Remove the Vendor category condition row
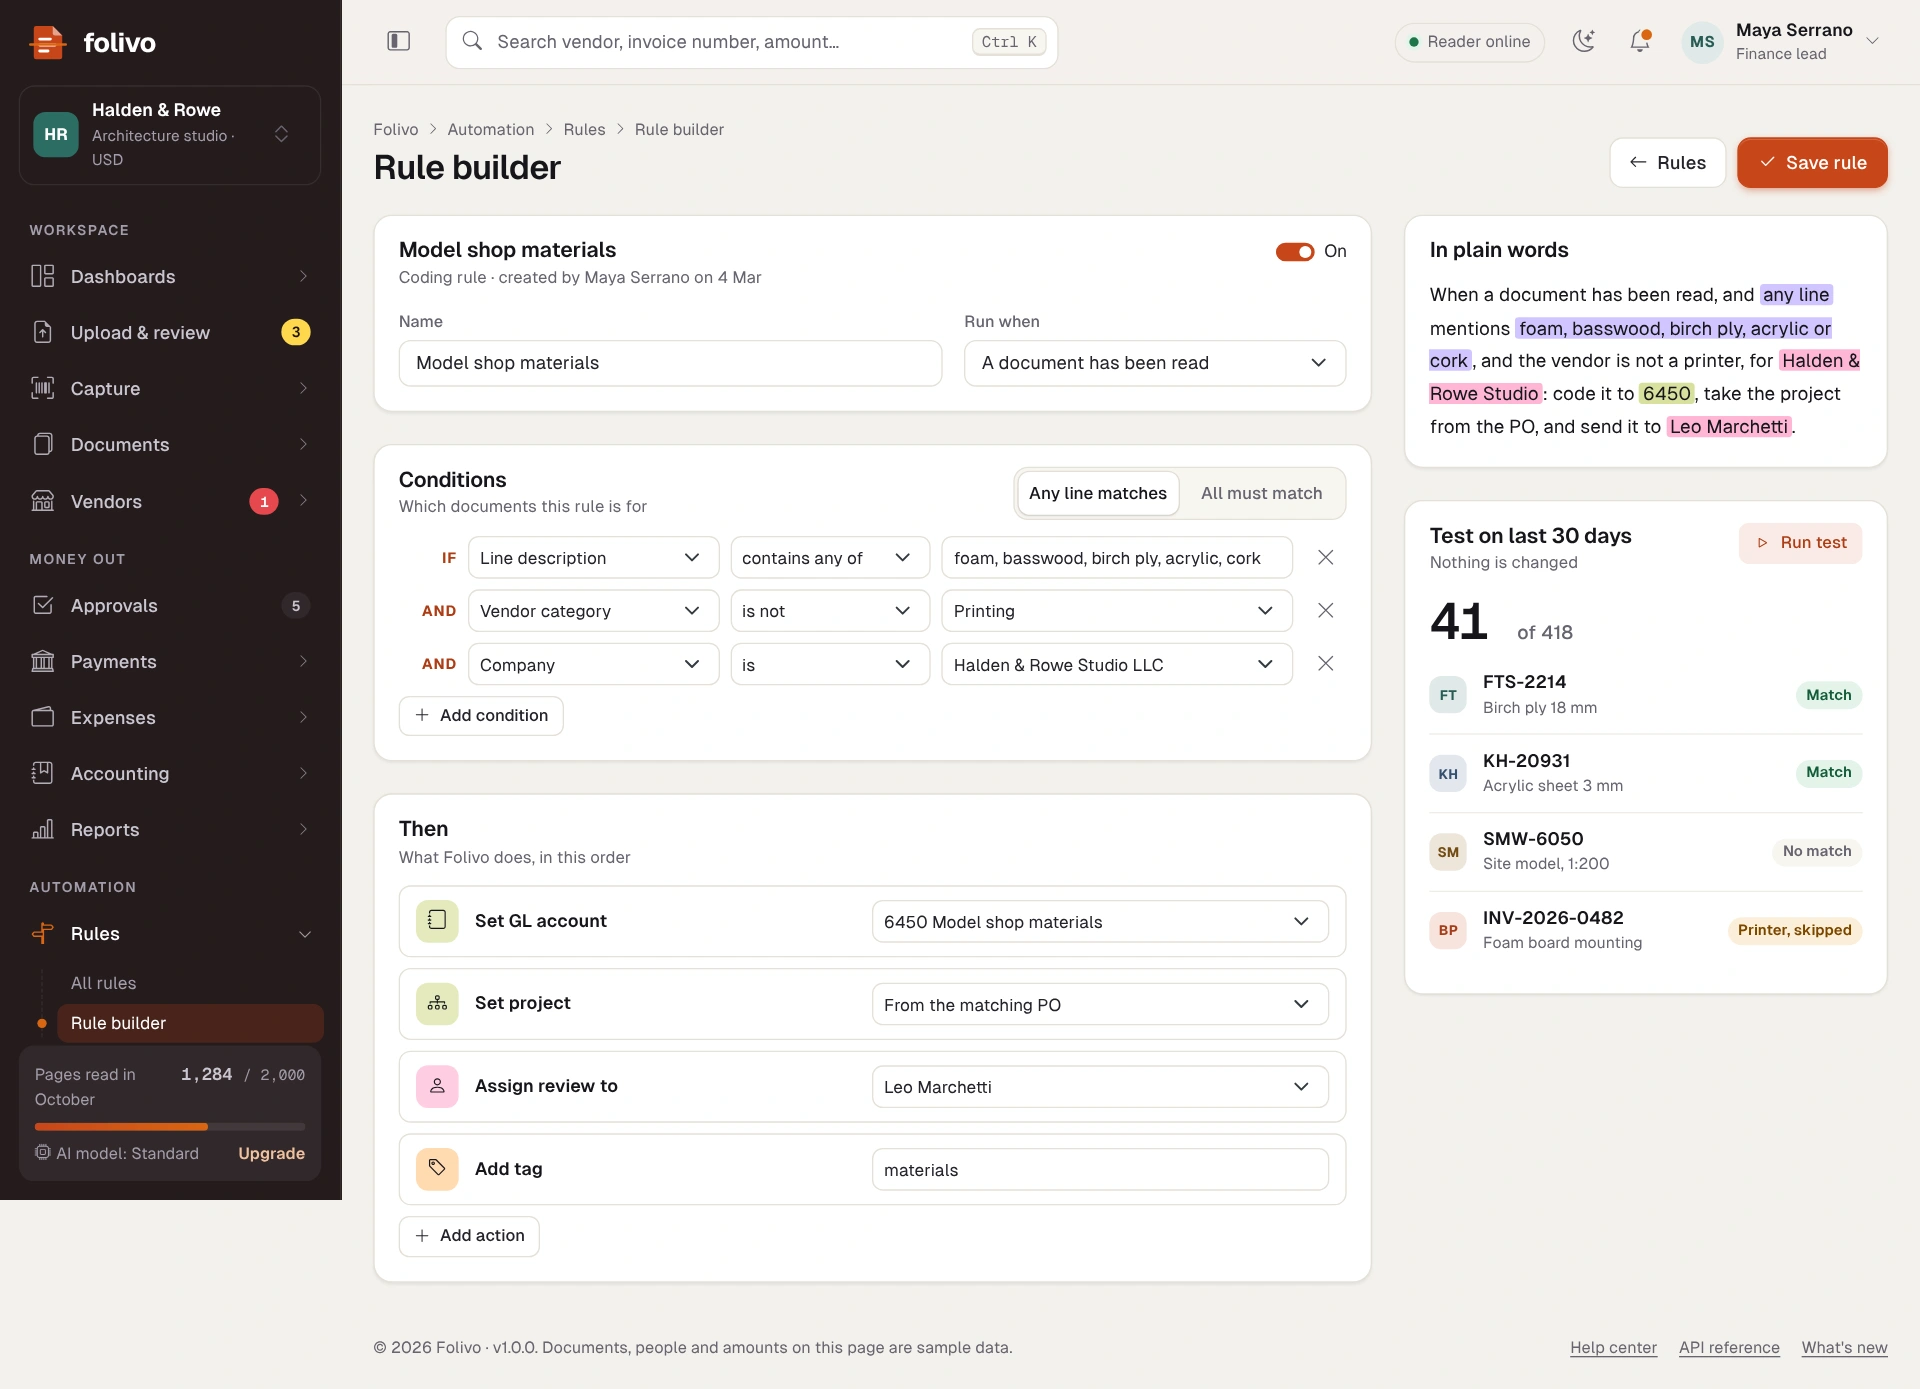This screenshot has height=1389, width=1920. [1325, 610]
